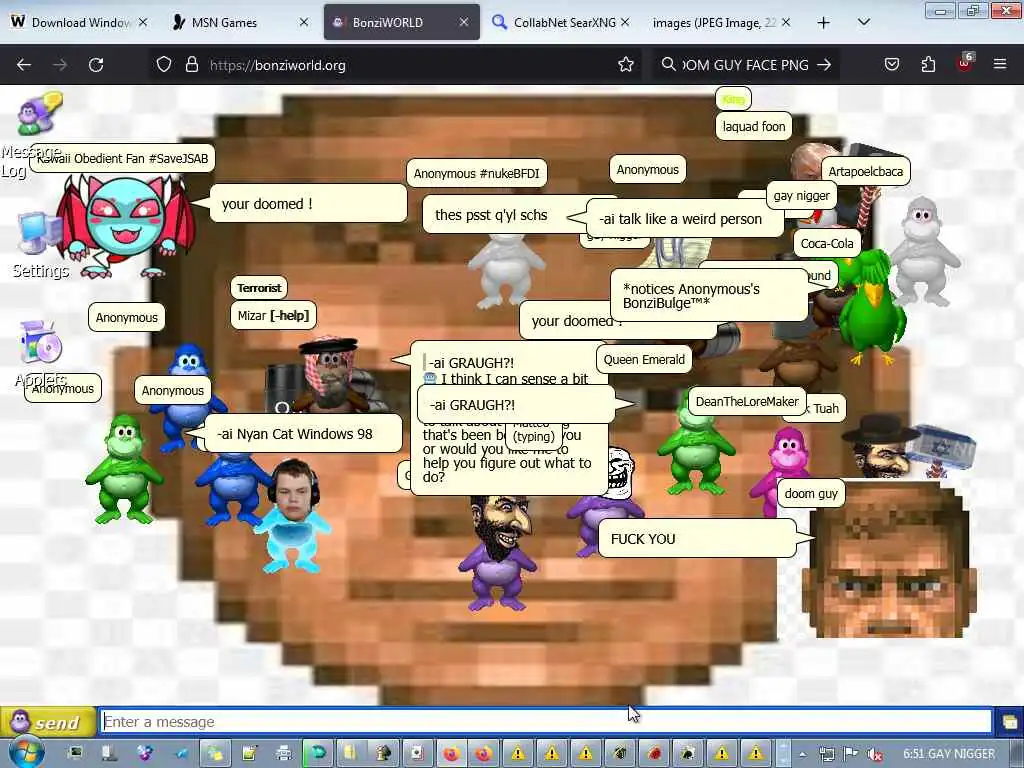This screenshot has height=768, width=1024.
Task: Click the pixelated doom guy face avatar
Action: click(889, 560)
